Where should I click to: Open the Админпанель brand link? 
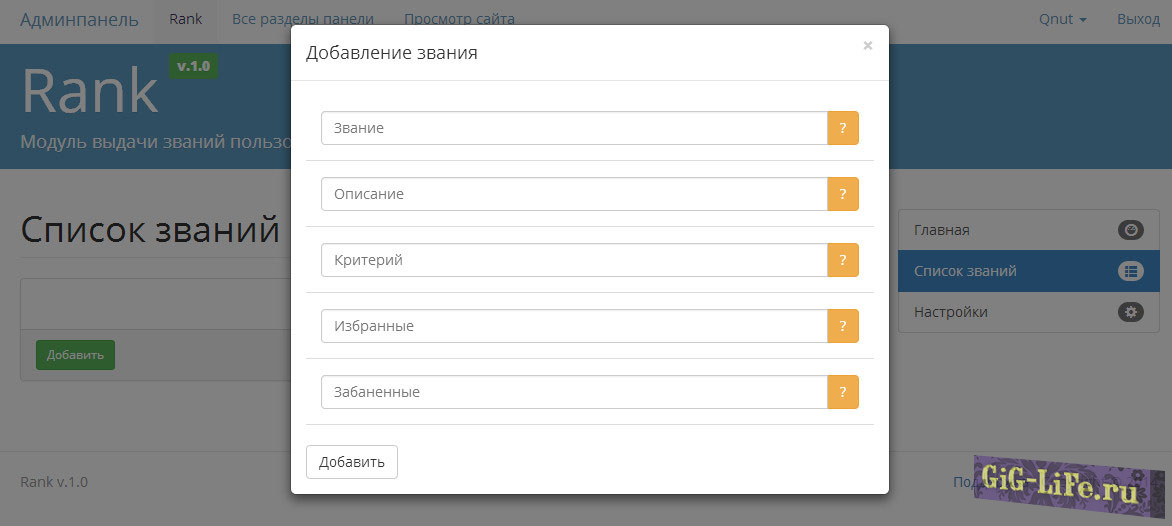[79, 19]
